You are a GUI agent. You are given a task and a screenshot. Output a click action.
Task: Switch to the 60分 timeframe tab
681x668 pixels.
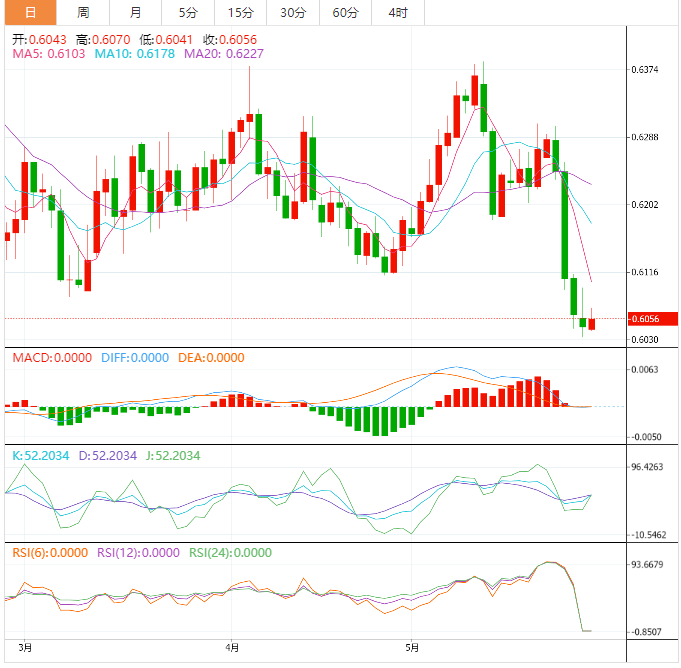point(345,13)
